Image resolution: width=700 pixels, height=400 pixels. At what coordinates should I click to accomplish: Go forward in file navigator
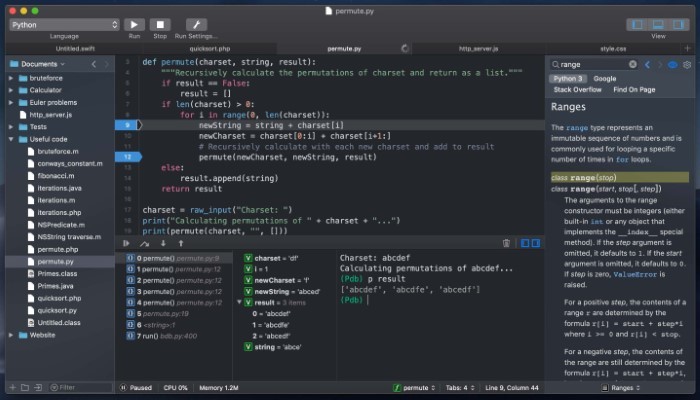coord(106,64)
